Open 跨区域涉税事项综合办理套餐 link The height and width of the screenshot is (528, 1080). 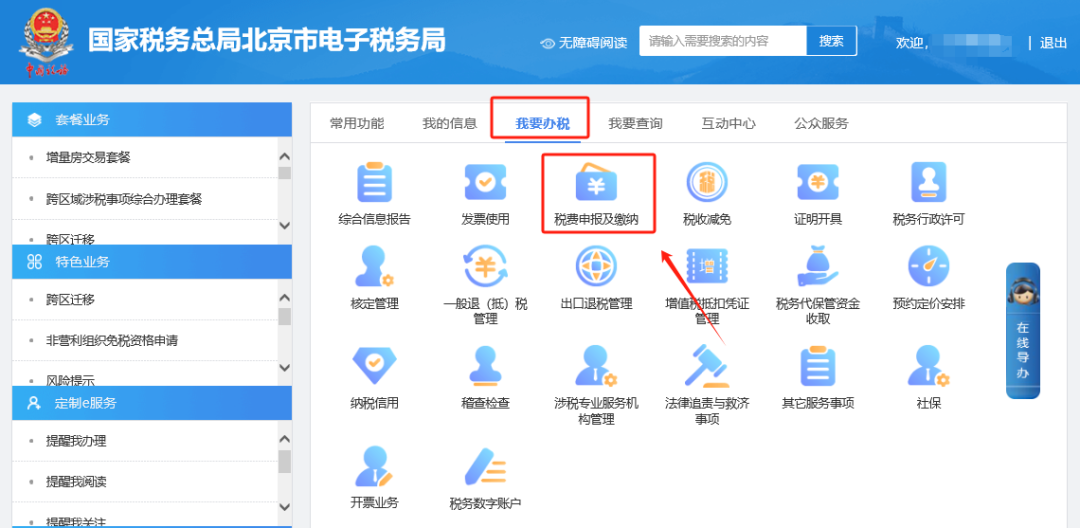pos(124,199)
